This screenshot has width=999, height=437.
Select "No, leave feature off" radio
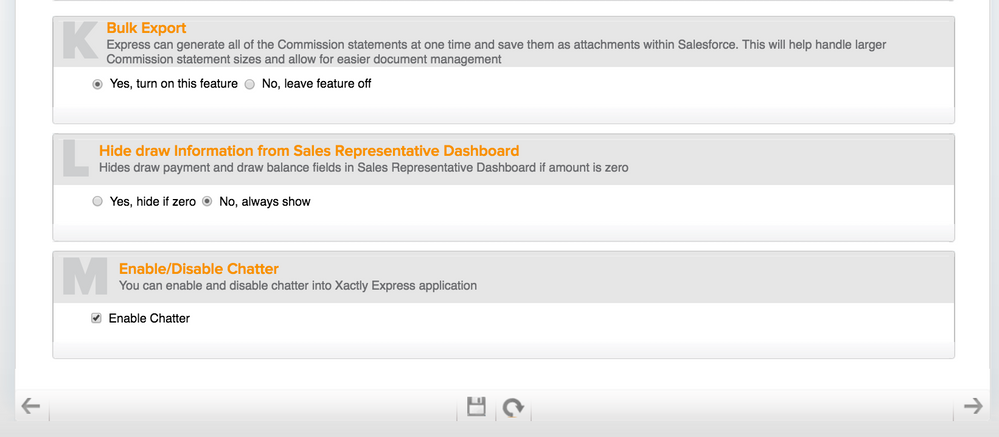(250, 84)
